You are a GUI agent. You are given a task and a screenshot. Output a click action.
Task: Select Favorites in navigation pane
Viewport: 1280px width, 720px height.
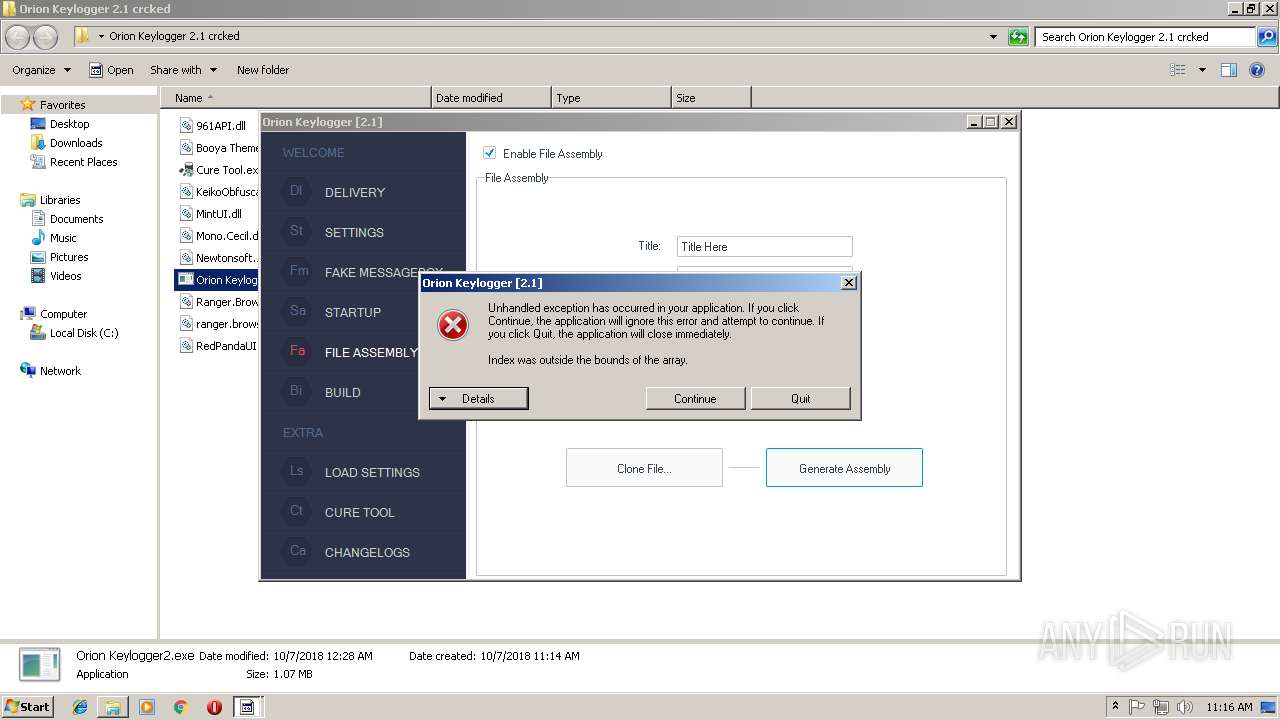(62, 104)
